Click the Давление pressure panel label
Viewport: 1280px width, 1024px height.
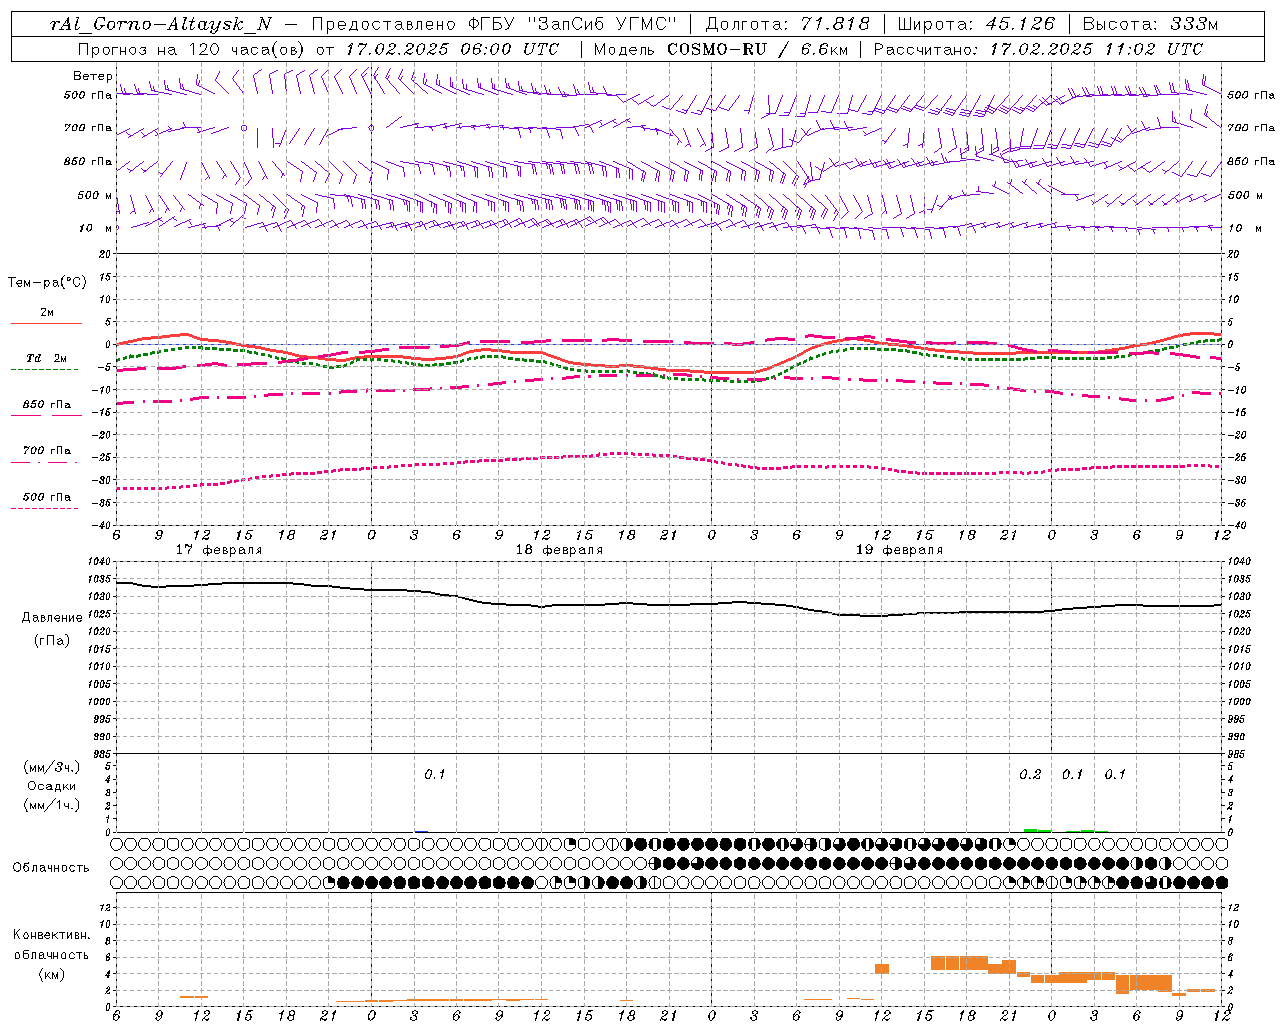pos(51,618)
